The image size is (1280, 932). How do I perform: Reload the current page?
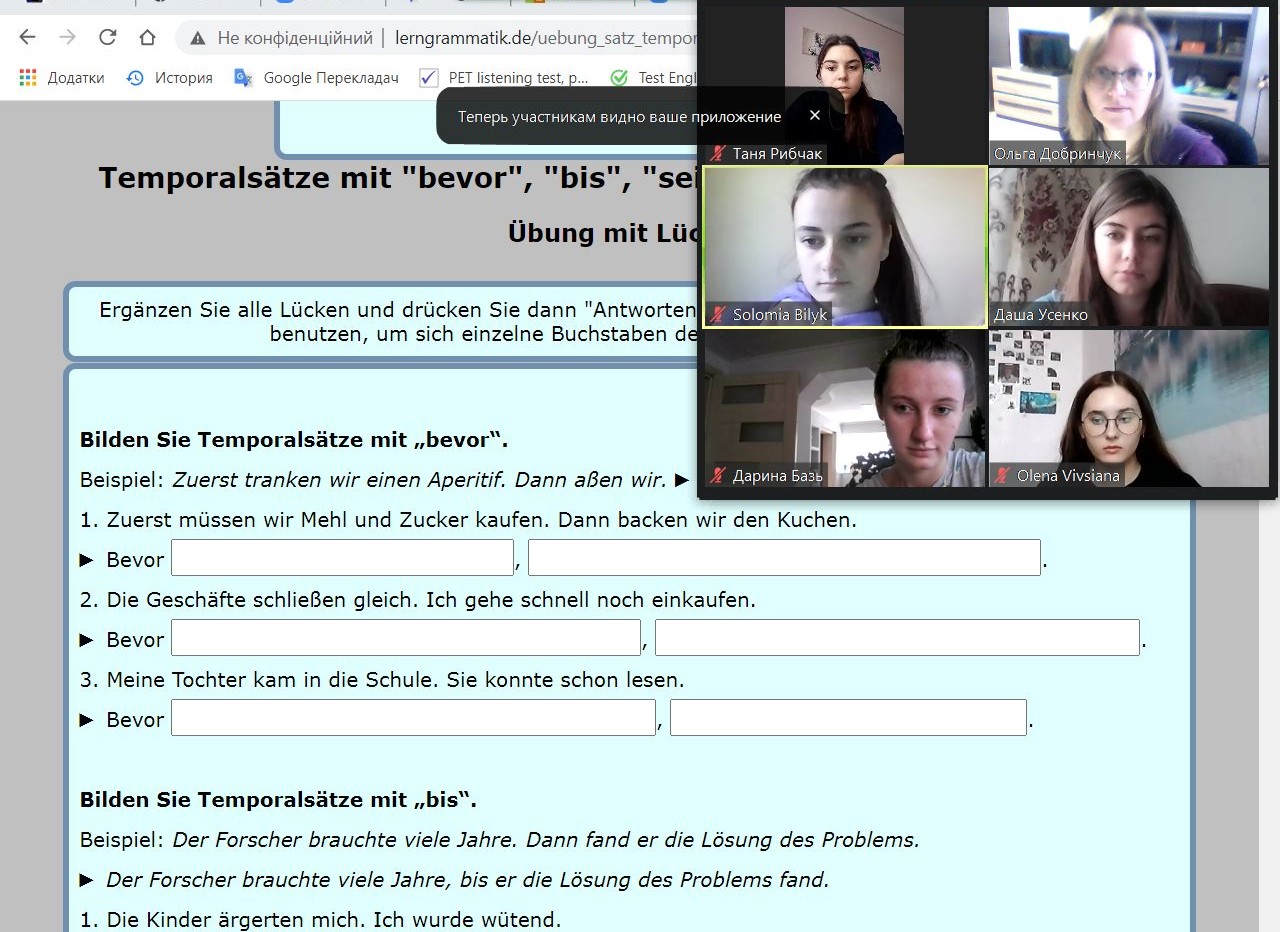tap(107, 38)
